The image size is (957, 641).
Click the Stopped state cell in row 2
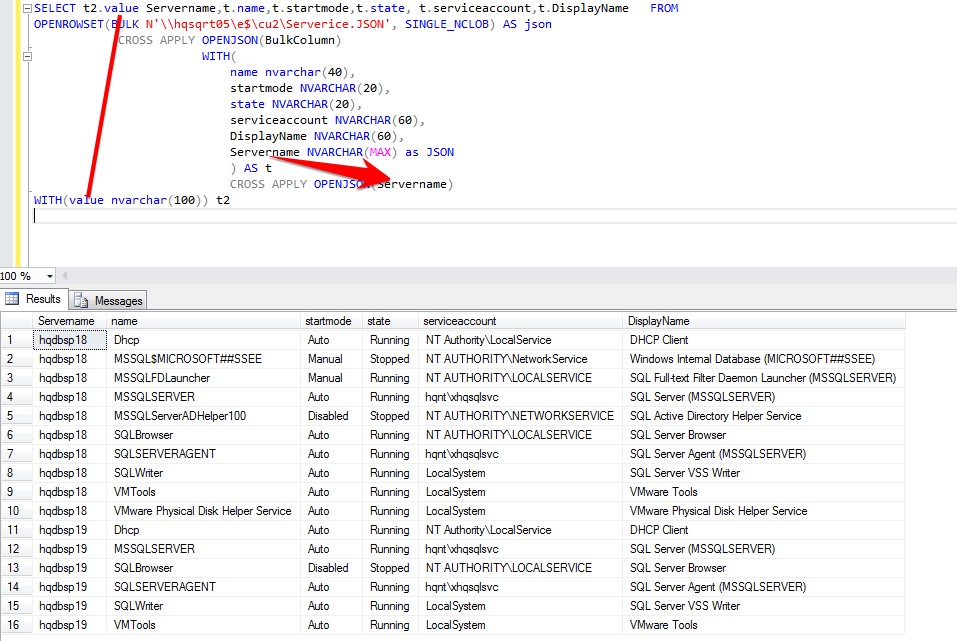point(389,359)
